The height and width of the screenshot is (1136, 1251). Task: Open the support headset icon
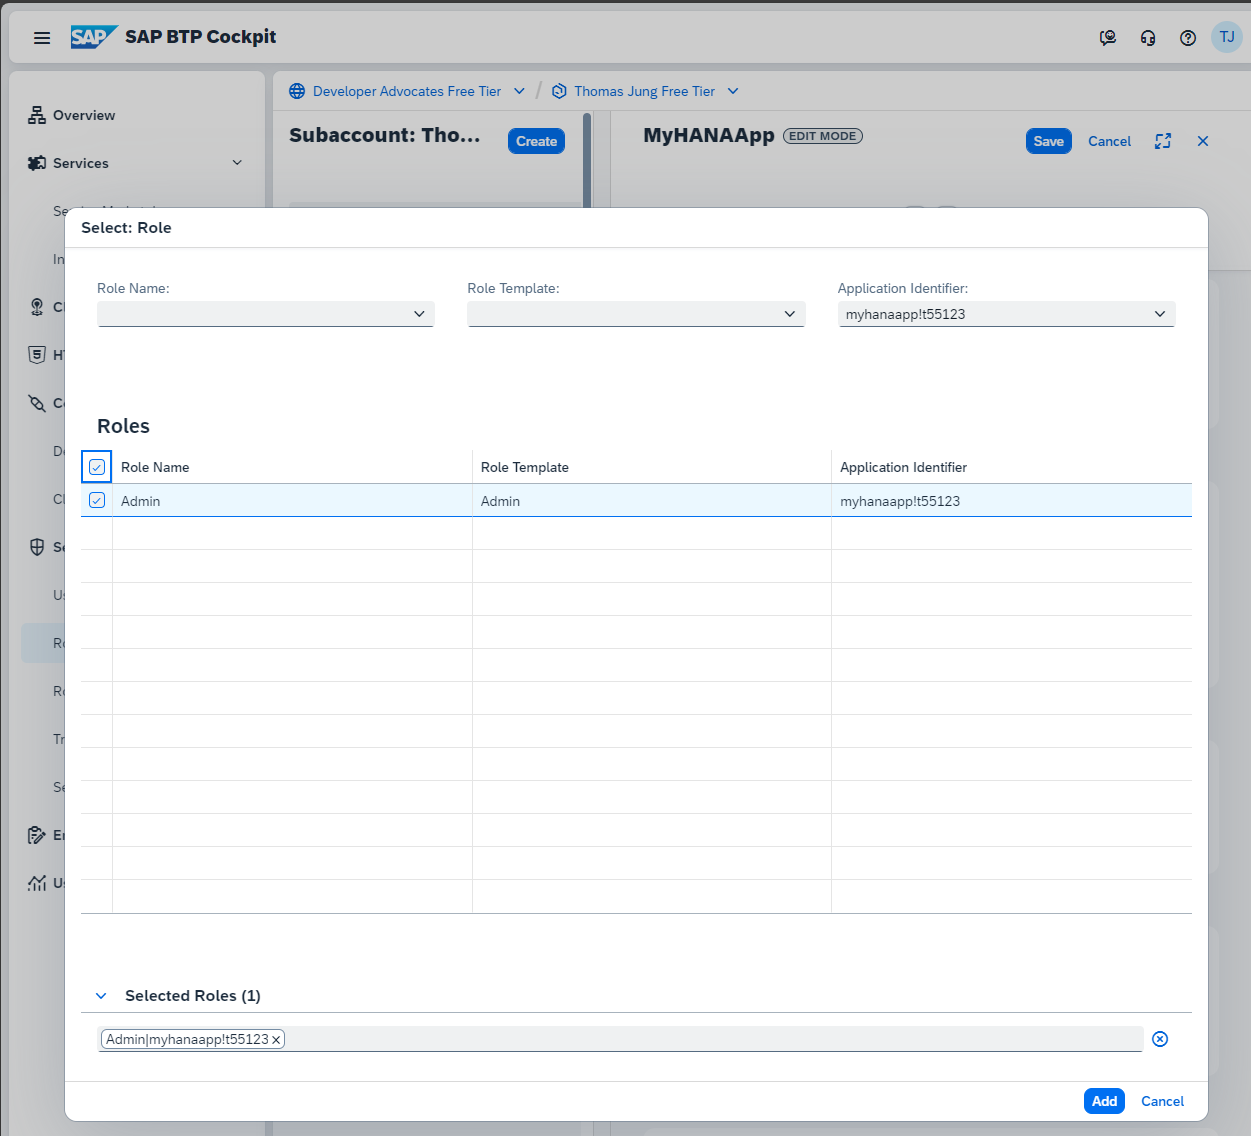pyautogui.click(x=1148, y=38)
